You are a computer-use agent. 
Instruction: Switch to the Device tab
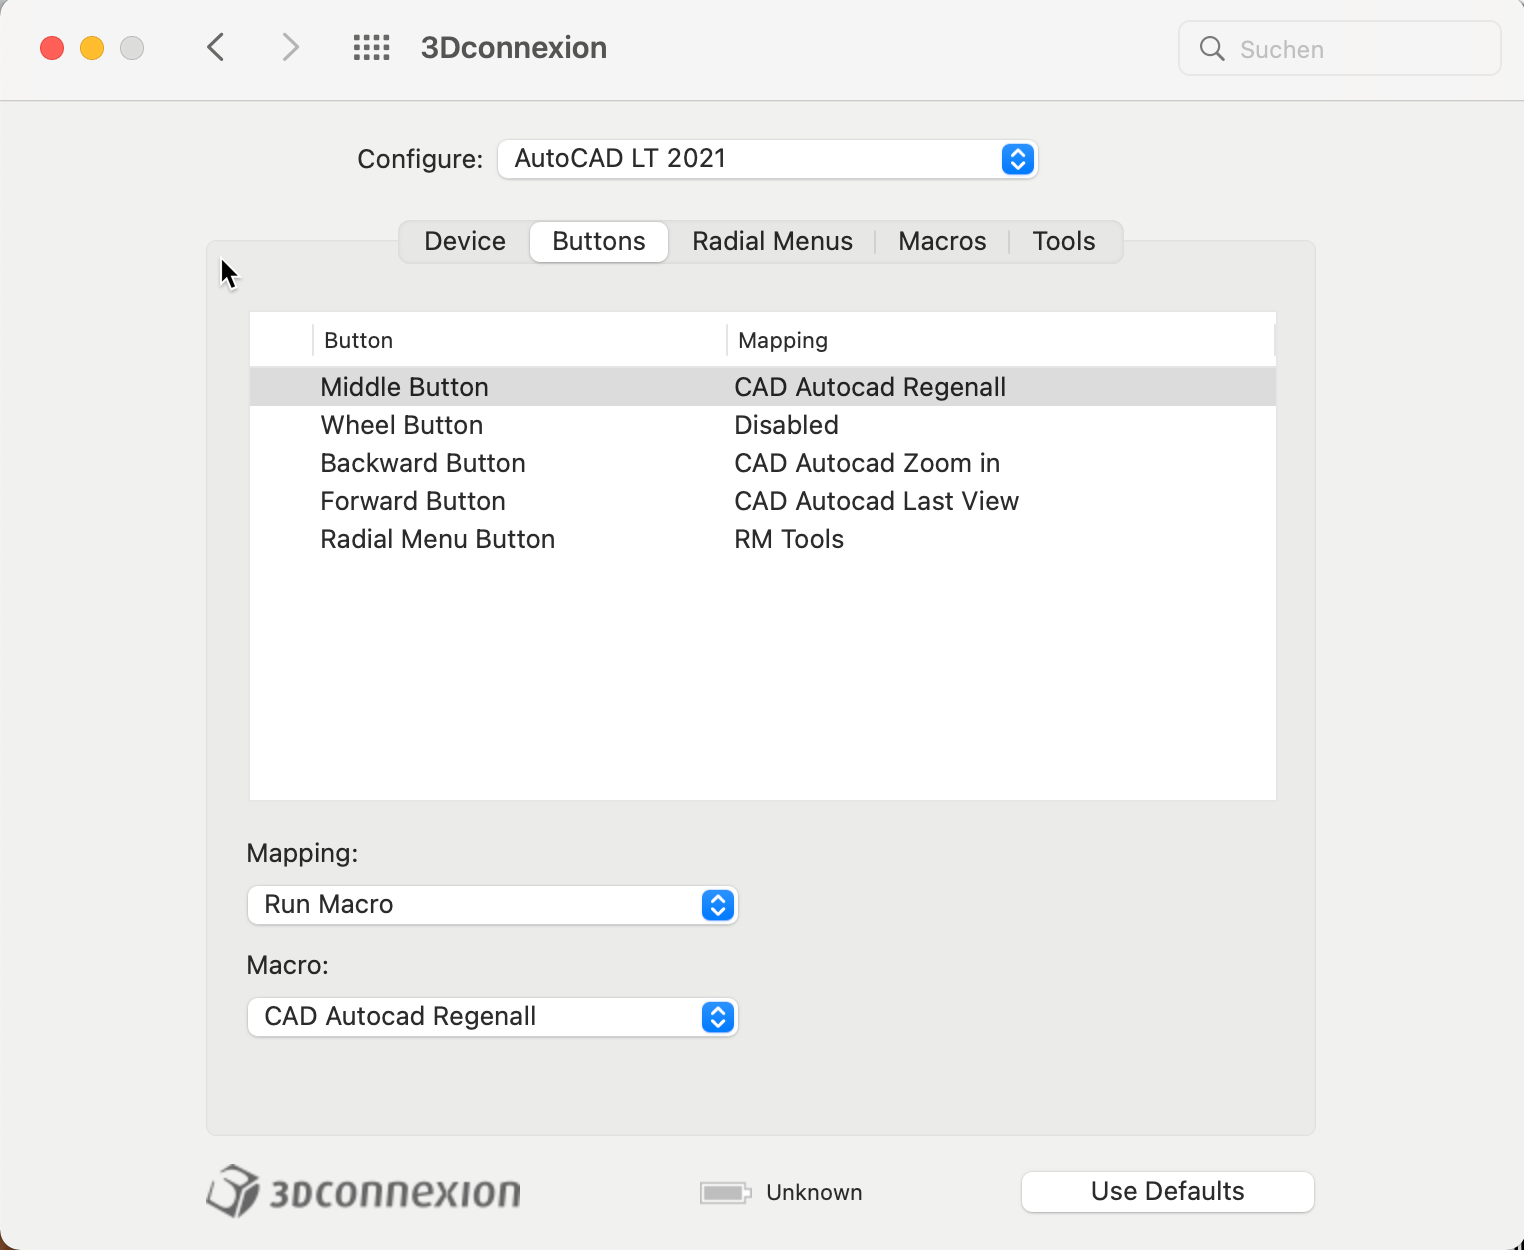click(x=465, y=241)
